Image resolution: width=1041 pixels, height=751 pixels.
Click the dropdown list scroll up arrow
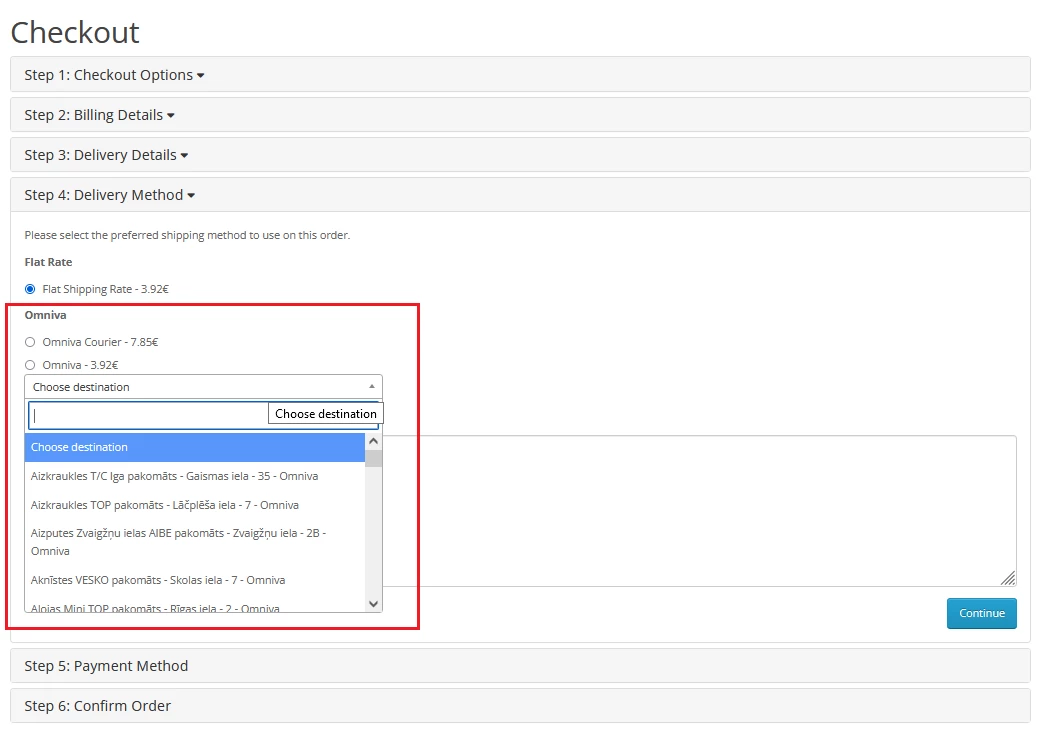pyautogui.click(x=374, y=441)
